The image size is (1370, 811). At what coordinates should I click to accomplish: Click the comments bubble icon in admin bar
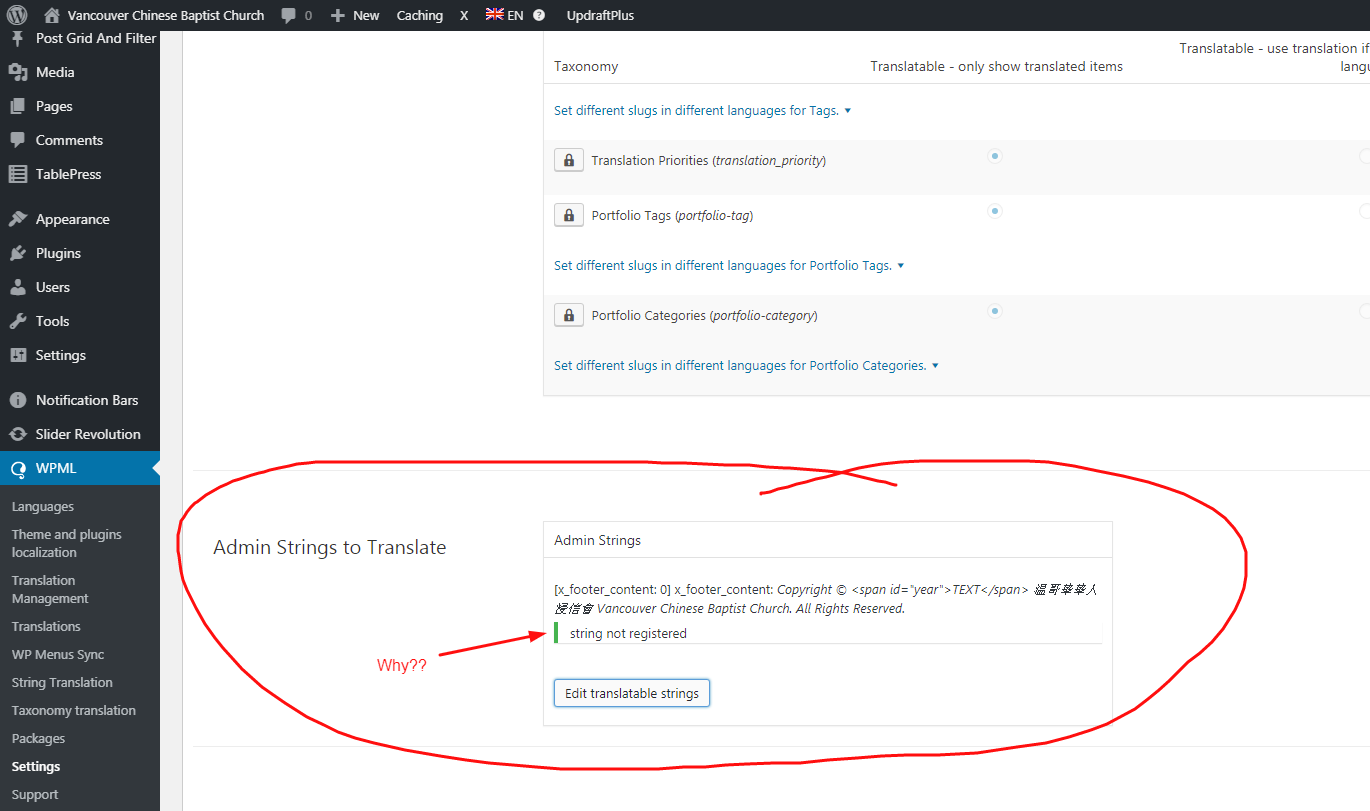click(x=289, y=16)
